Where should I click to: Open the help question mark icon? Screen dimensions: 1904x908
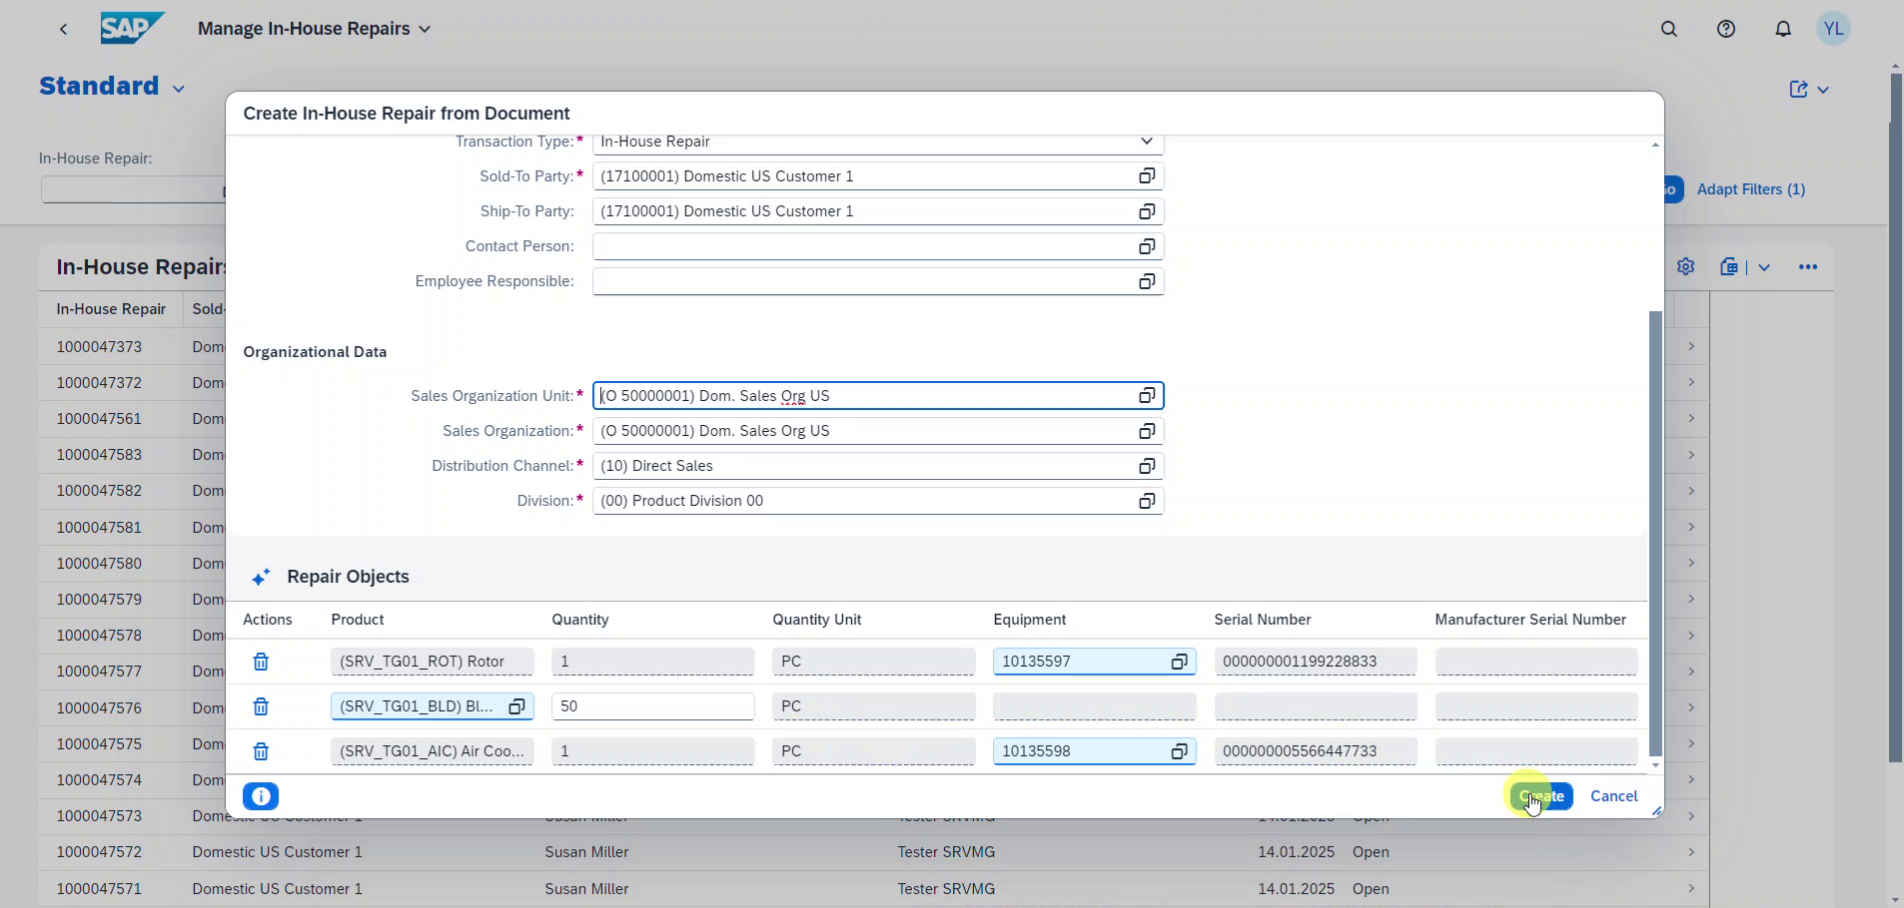[x=1726, y=29]
